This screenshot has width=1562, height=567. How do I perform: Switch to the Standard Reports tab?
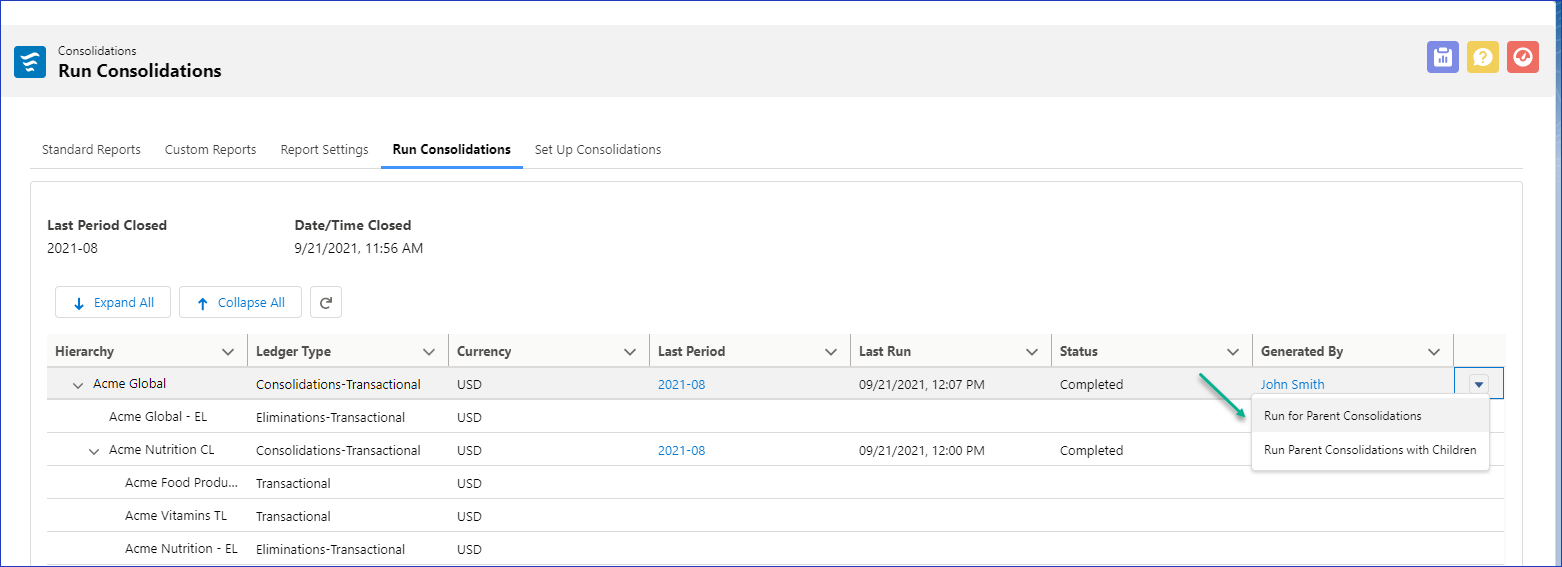point(91,150)
